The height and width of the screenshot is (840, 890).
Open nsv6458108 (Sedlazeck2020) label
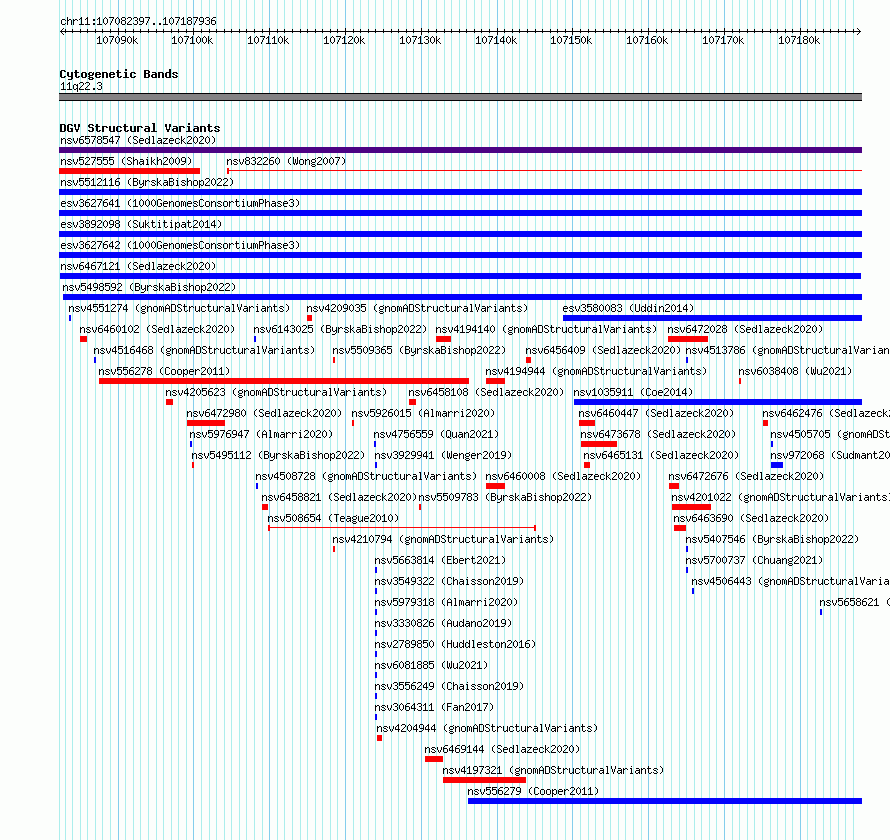pyautogui.click(x=486, y=392)
